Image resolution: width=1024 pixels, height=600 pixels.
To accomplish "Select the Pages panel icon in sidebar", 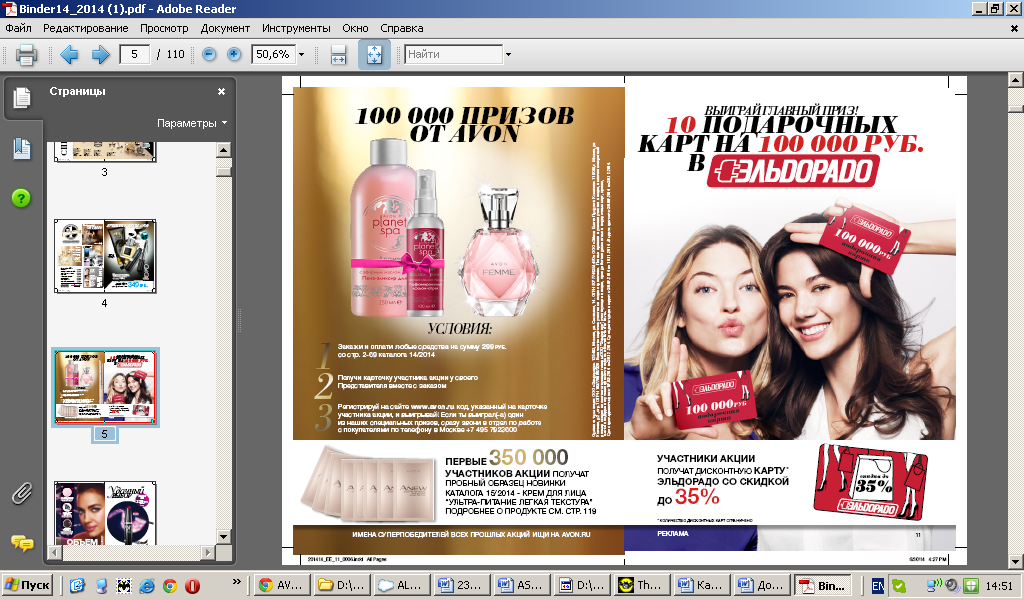I will [x=22, y=97].
